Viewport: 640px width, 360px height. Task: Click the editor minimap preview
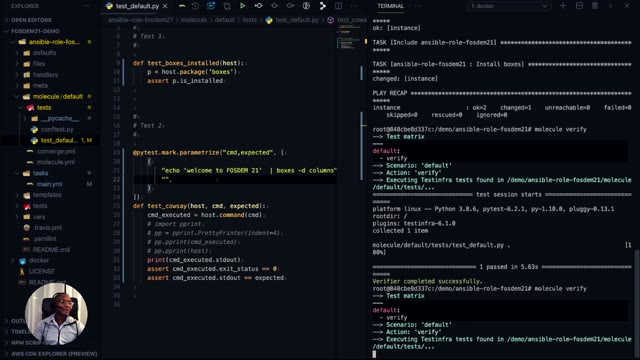pyautogui.click(x=350, y=37)
